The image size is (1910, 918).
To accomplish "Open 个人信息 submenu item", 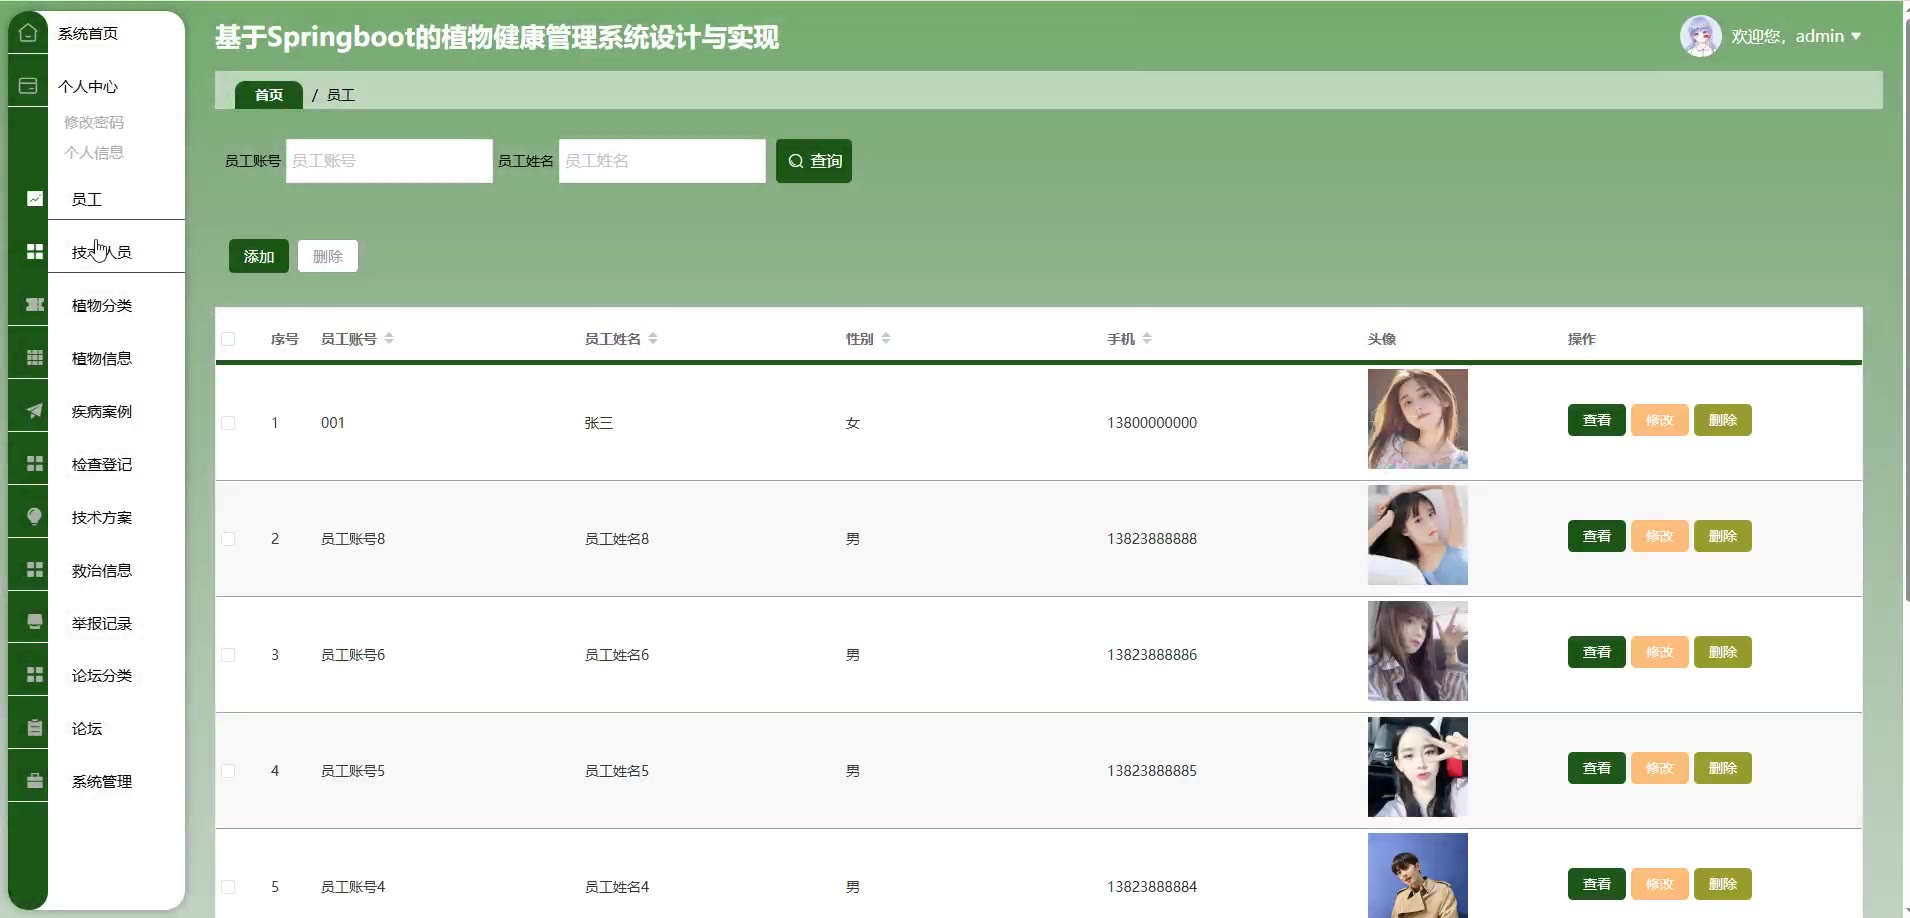I will (94, 152).
